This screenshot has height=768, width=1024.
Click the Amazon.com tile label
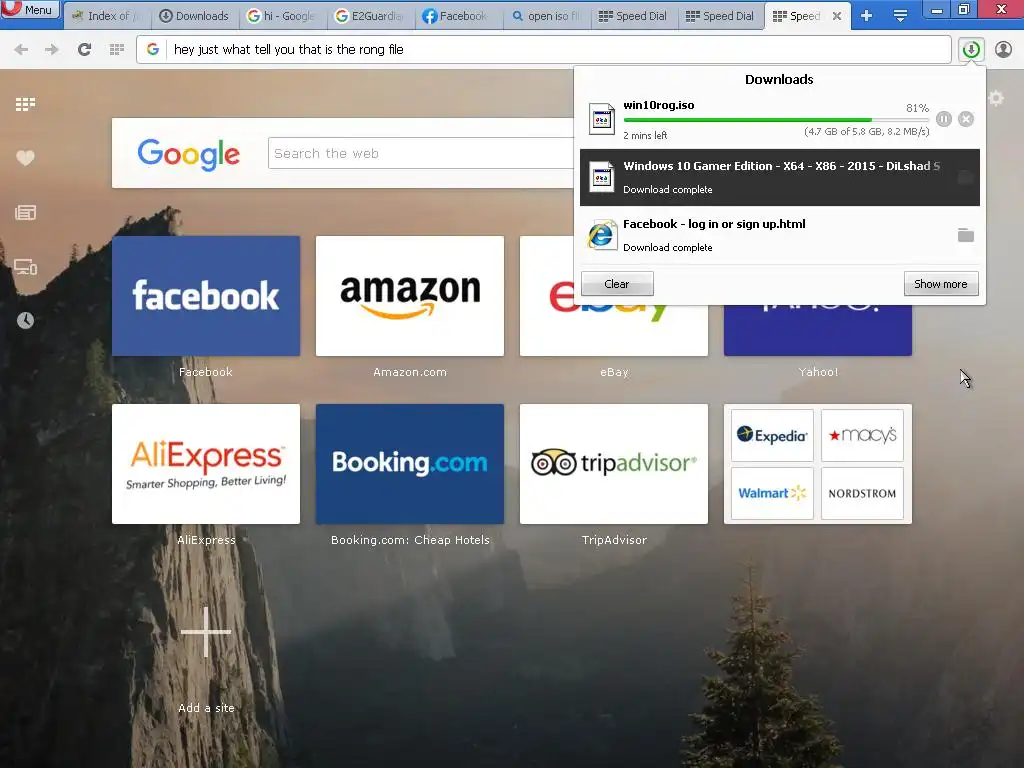[x=410, y=372]
